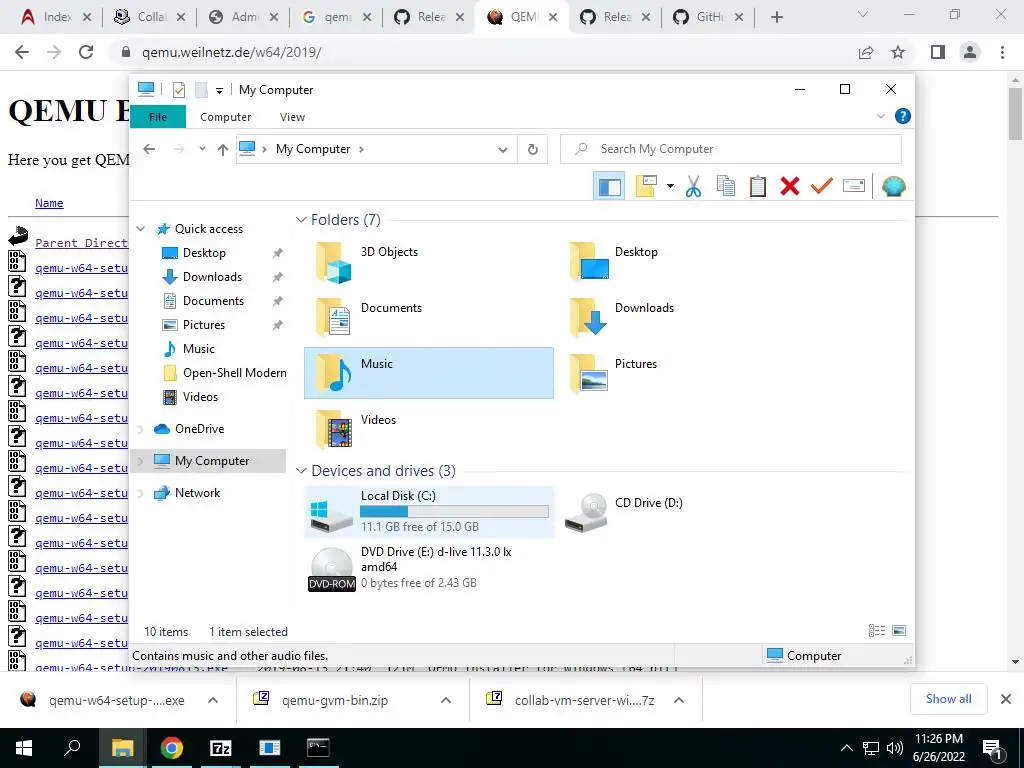Toggle the navigation pane toolbar button

click(x=609, y=187)
